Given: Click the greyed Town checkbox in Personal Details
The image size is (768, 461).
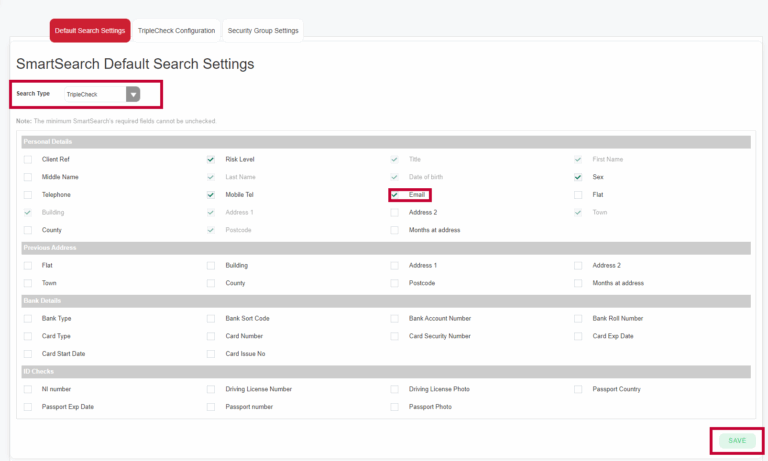Looking at the screenshot, I should coord(578,212).
